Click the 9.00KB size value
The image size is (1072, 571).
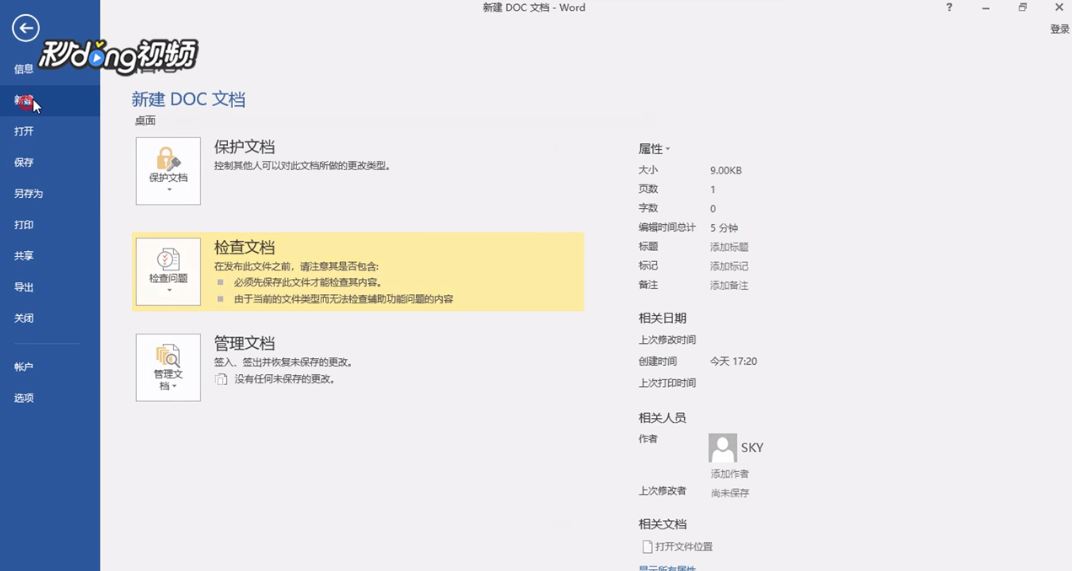pyautogui.click(x=725, y=170)
